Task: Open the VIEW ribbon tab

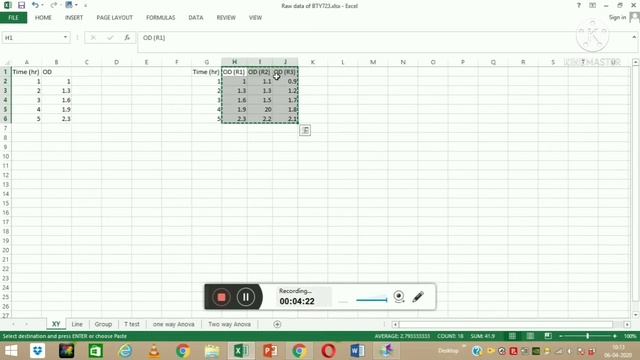Action: click(x=256, y=18)
